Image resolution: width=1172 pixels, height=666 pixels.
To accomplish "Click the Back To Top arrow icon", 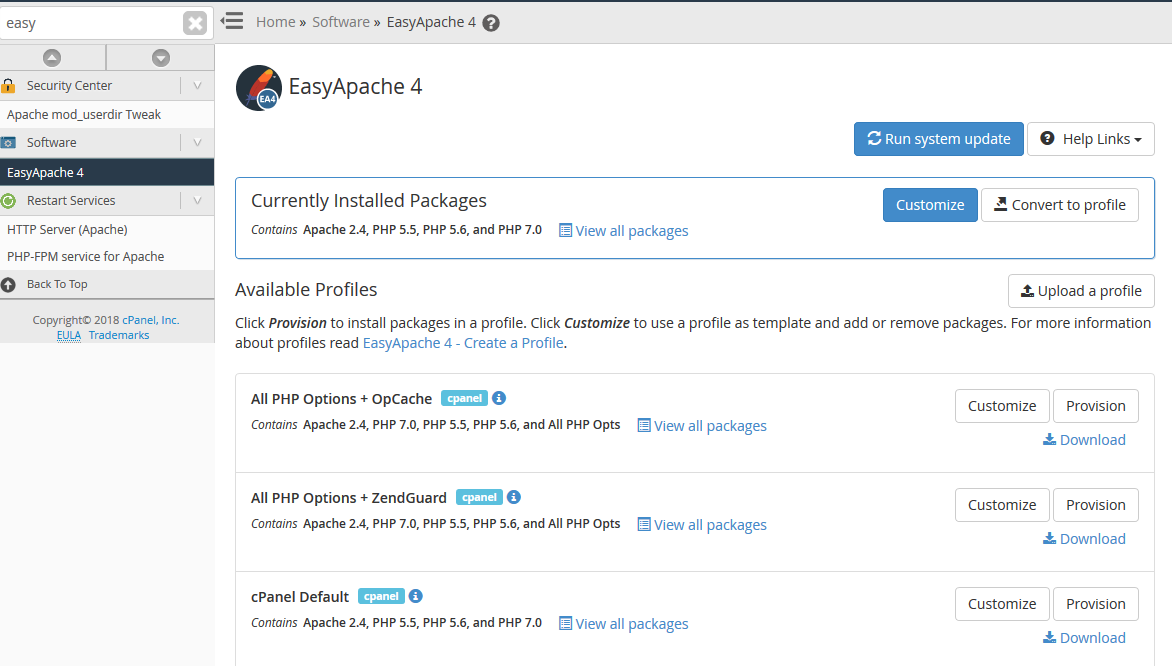I will click(x=8, y=284).
